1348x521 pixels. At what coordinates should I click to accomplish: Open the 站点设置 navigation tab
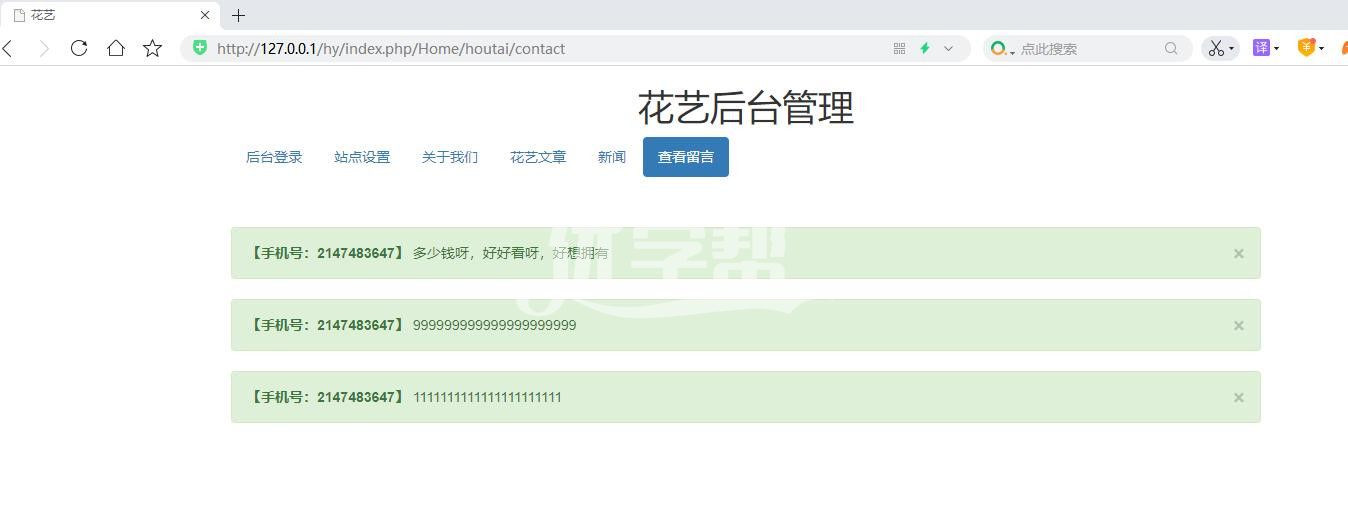coord(362,157)
